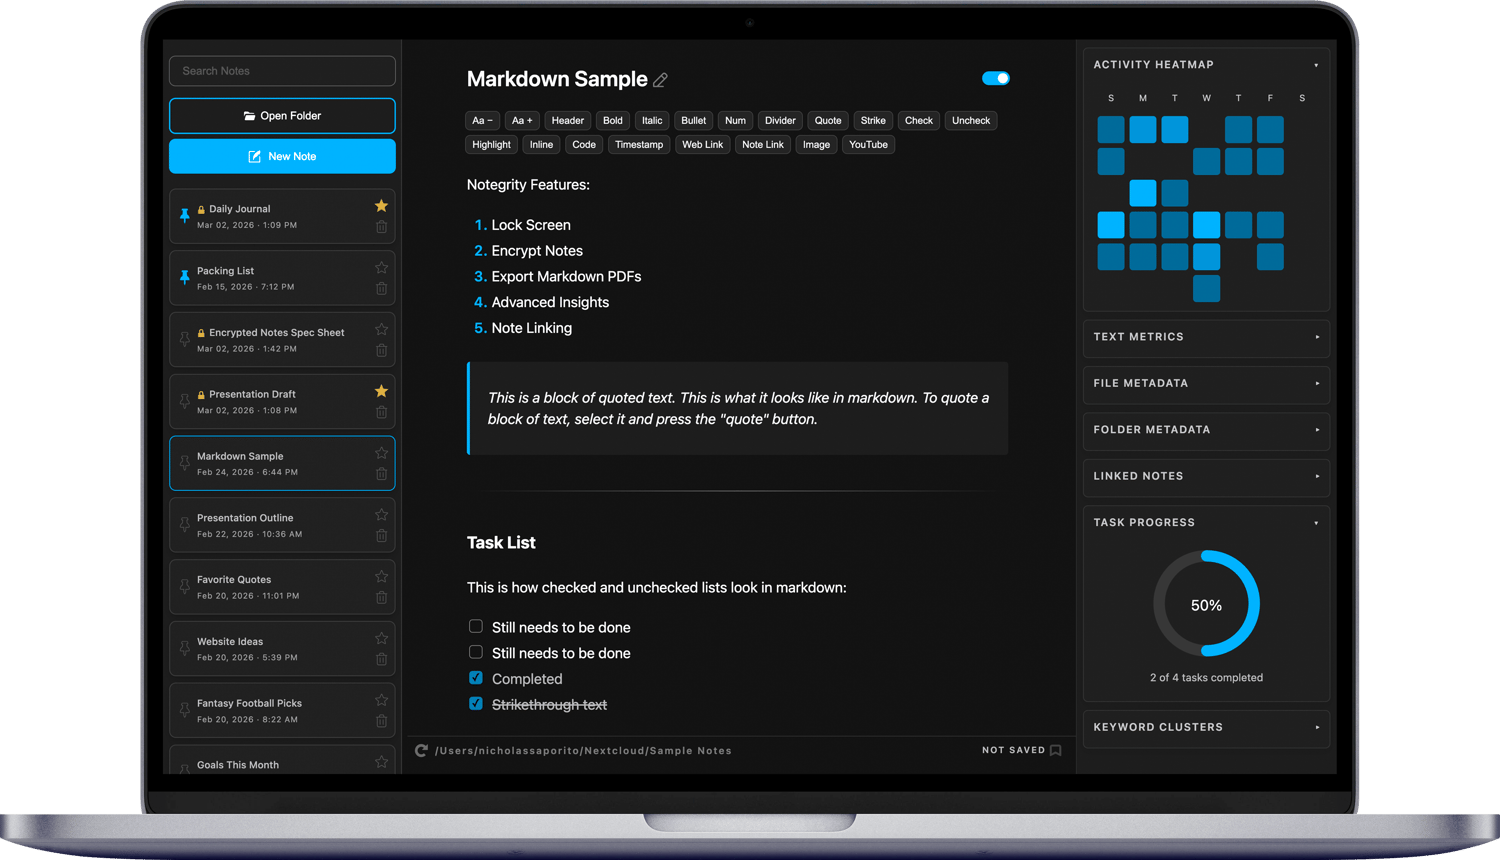Screen dimensions: 1500x860
Task: Decrease font size with the Aa − button
Action: [482, 121]
